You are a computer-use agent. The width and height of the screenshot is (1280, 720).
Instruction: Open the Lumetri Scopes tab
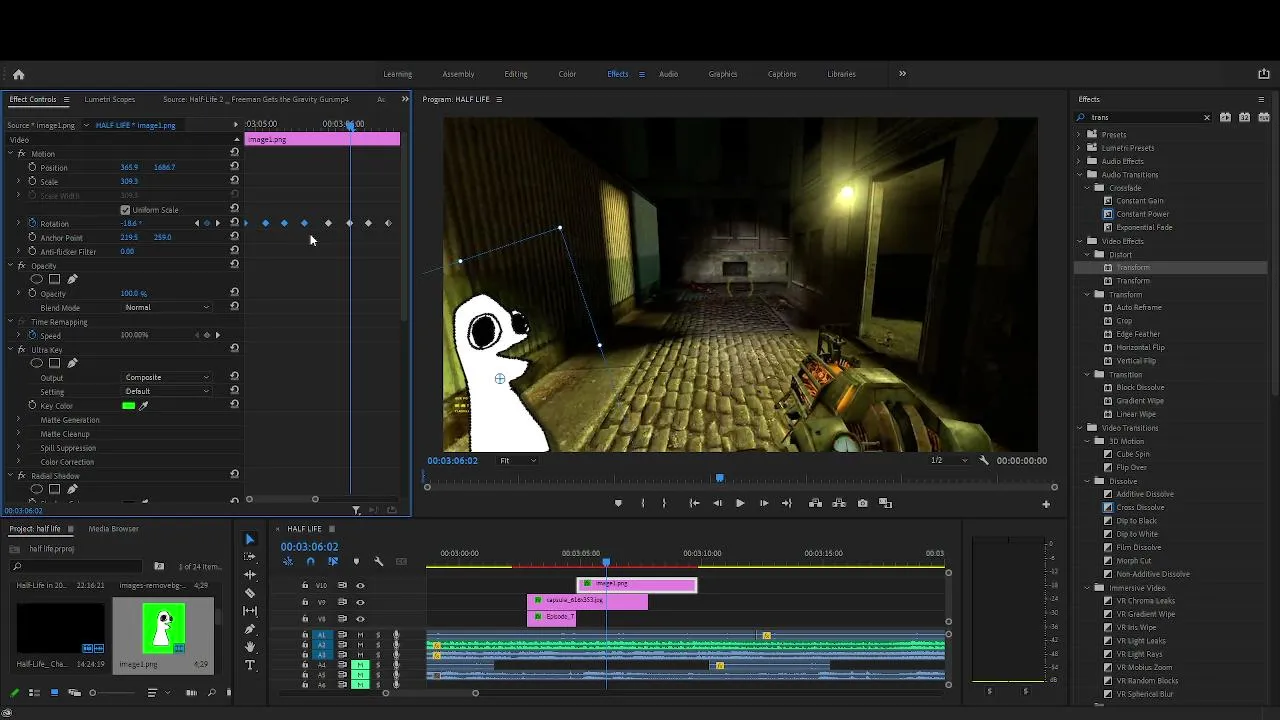110,99
